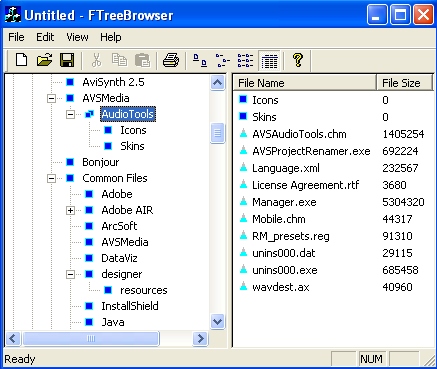Open the View menu
437x369 pixels.
tap(77, 37)
